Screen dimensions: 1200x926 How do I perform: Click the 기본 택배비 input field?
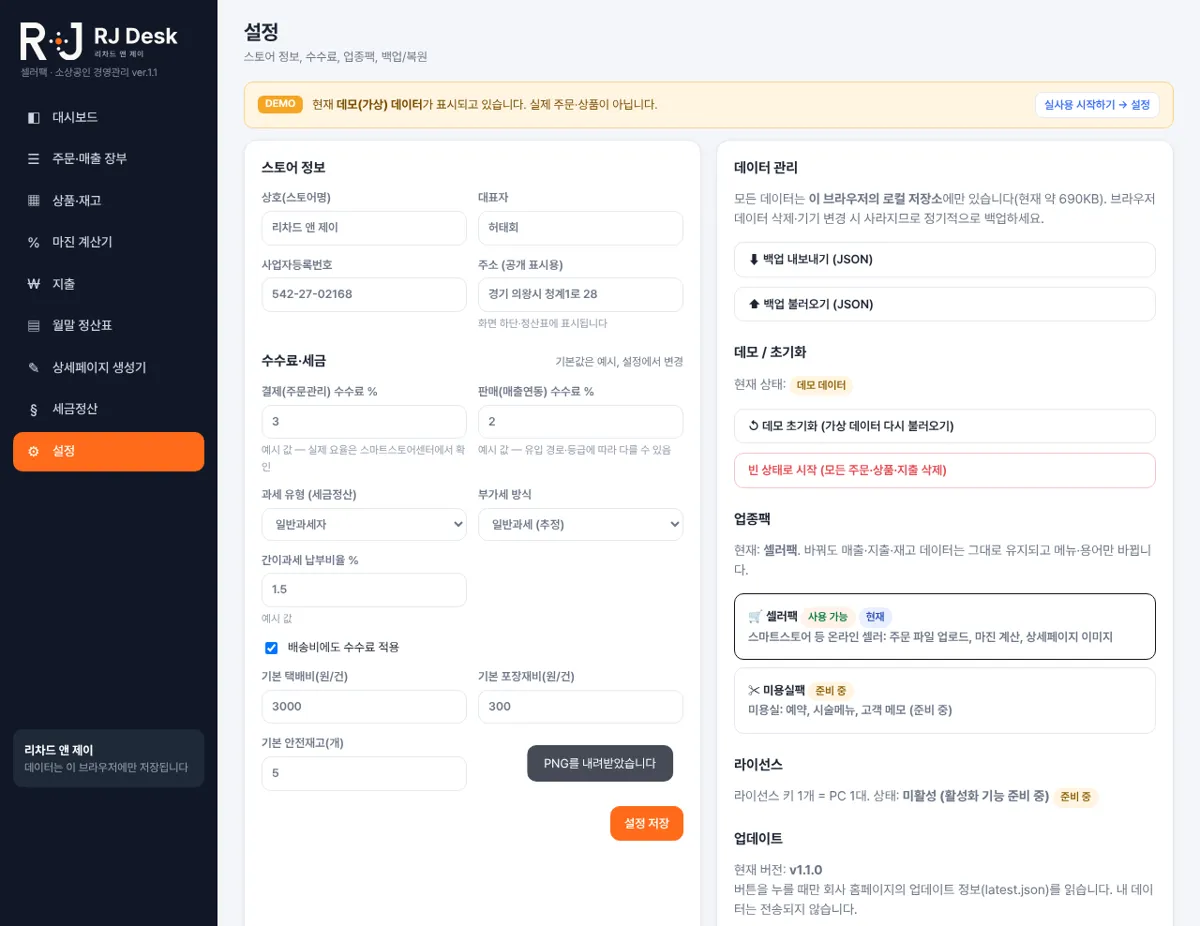click(364, 707)
